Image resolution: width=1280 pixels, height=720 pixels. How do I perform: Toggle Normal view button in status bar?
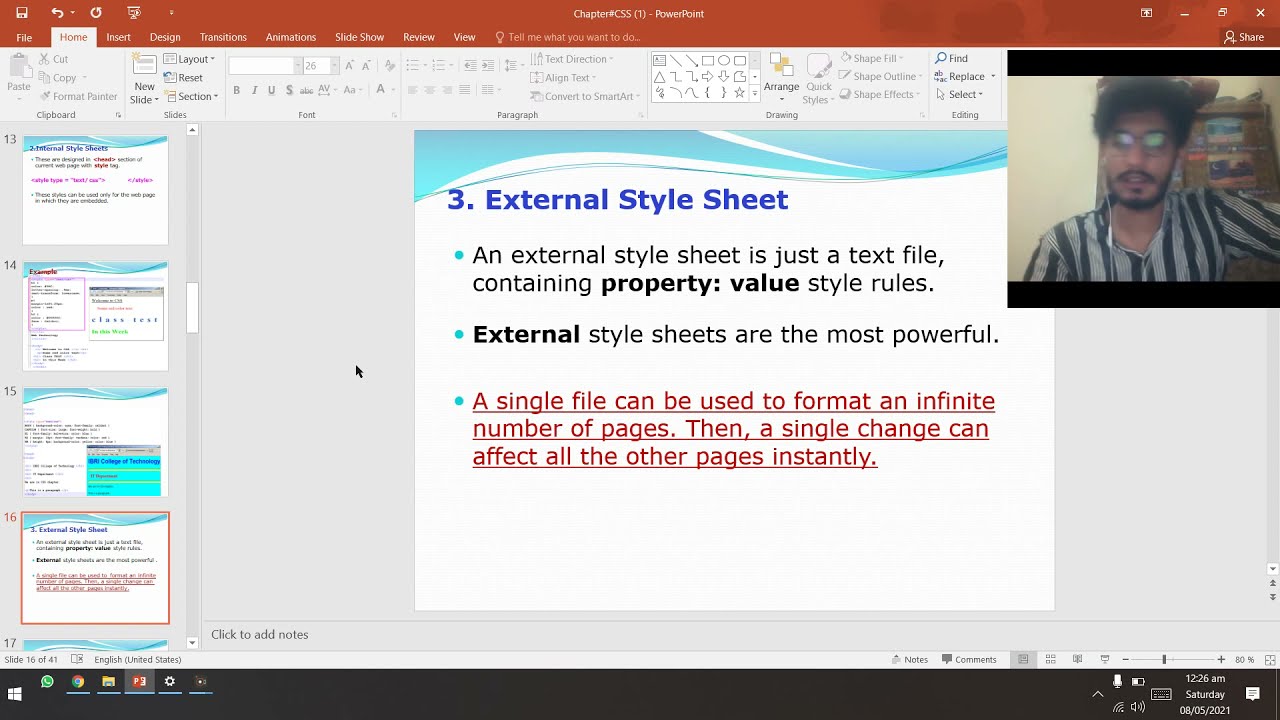coord(1023,659)
